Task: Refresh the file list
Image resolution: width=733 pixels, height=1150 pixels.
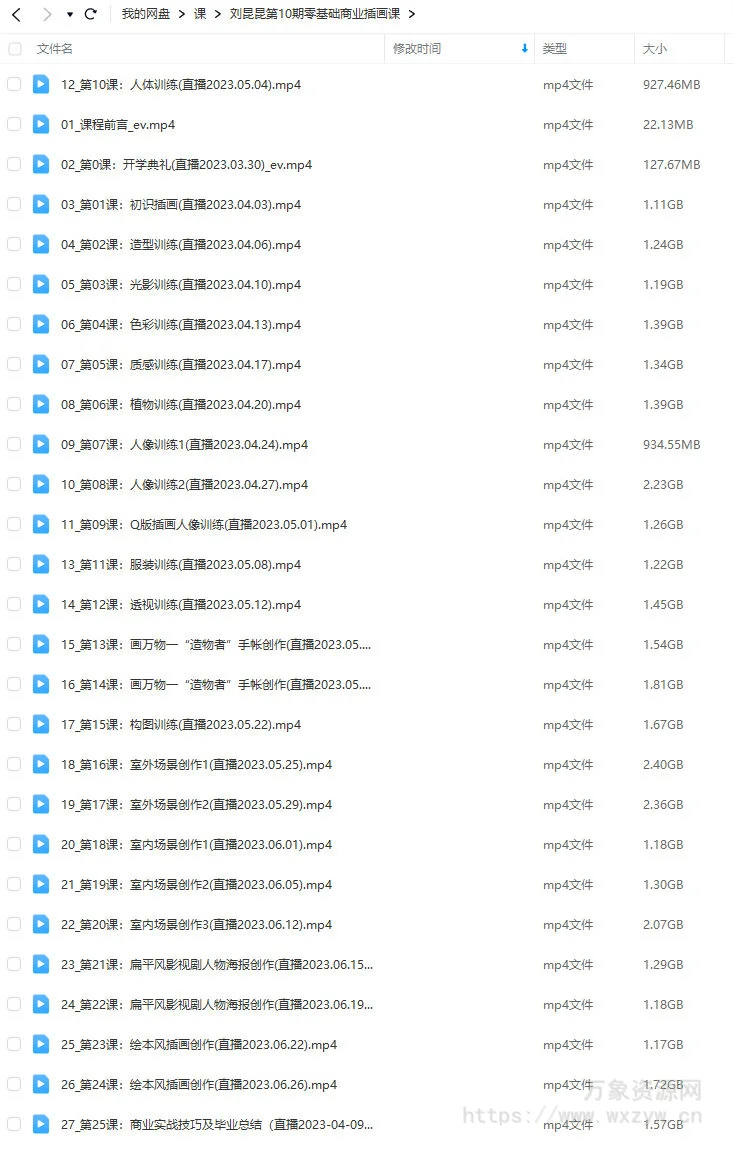Action: [90, 14]
